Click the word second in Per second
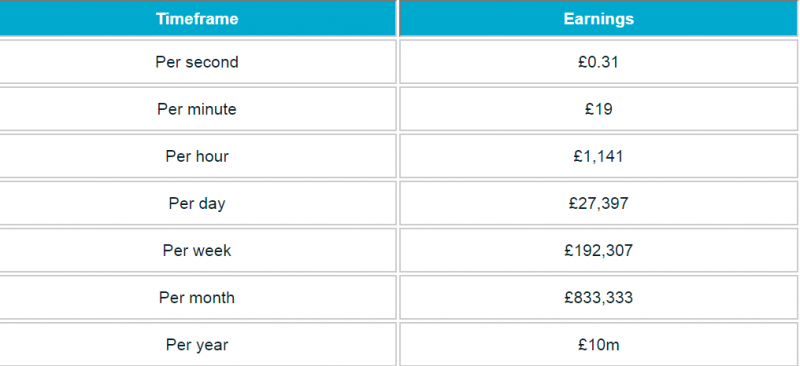 pos(211,62)
